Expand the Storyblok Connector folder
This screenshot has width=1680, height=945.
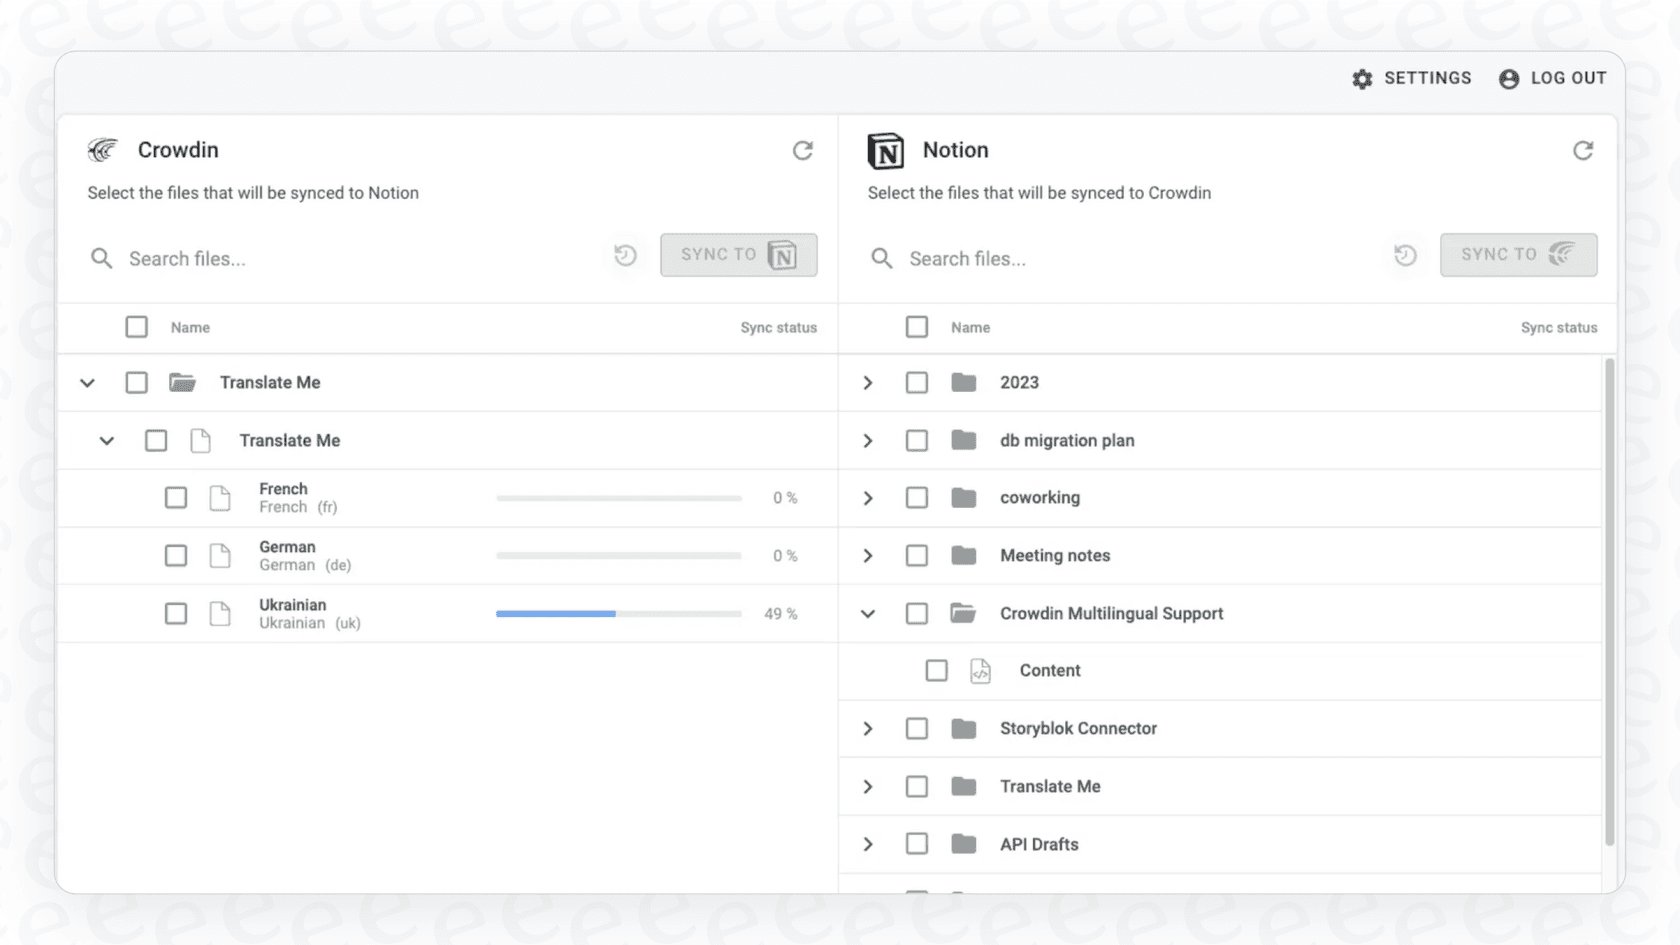pos(866,728)
